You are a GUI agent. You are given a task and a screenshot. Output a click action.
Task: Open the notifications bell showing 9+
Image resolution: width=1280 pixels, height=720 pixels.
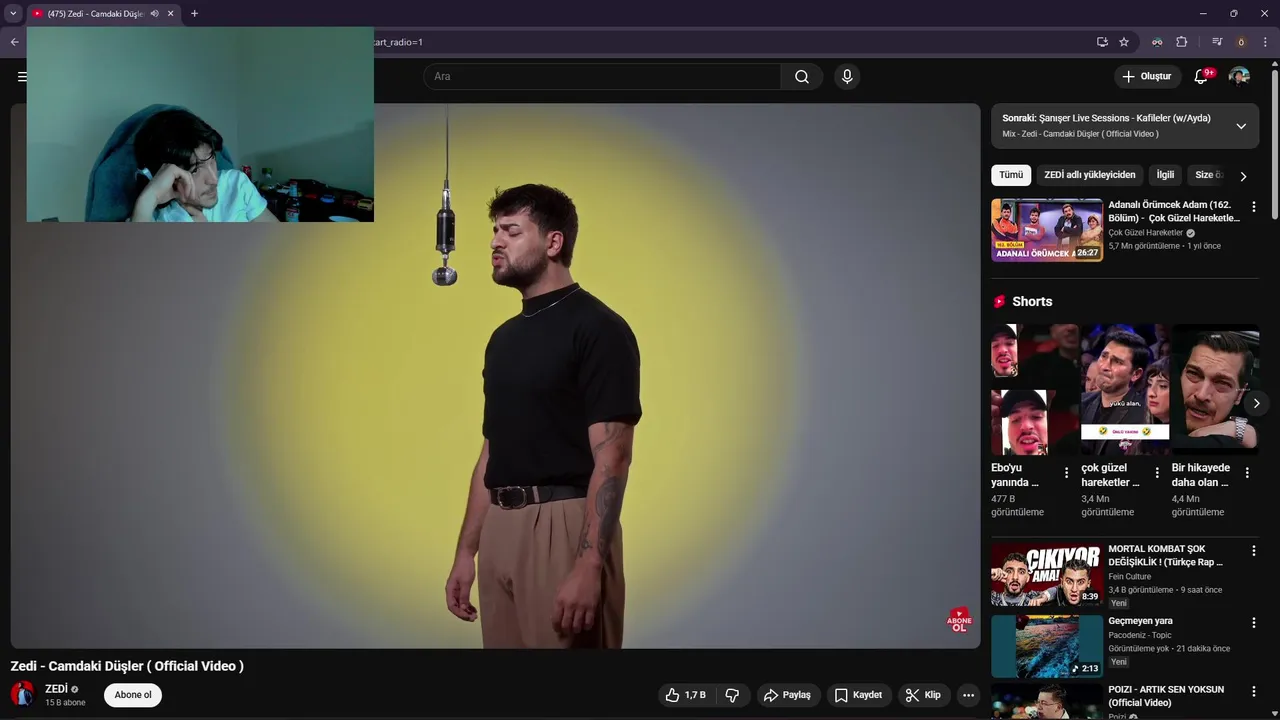coord(1201,77)
